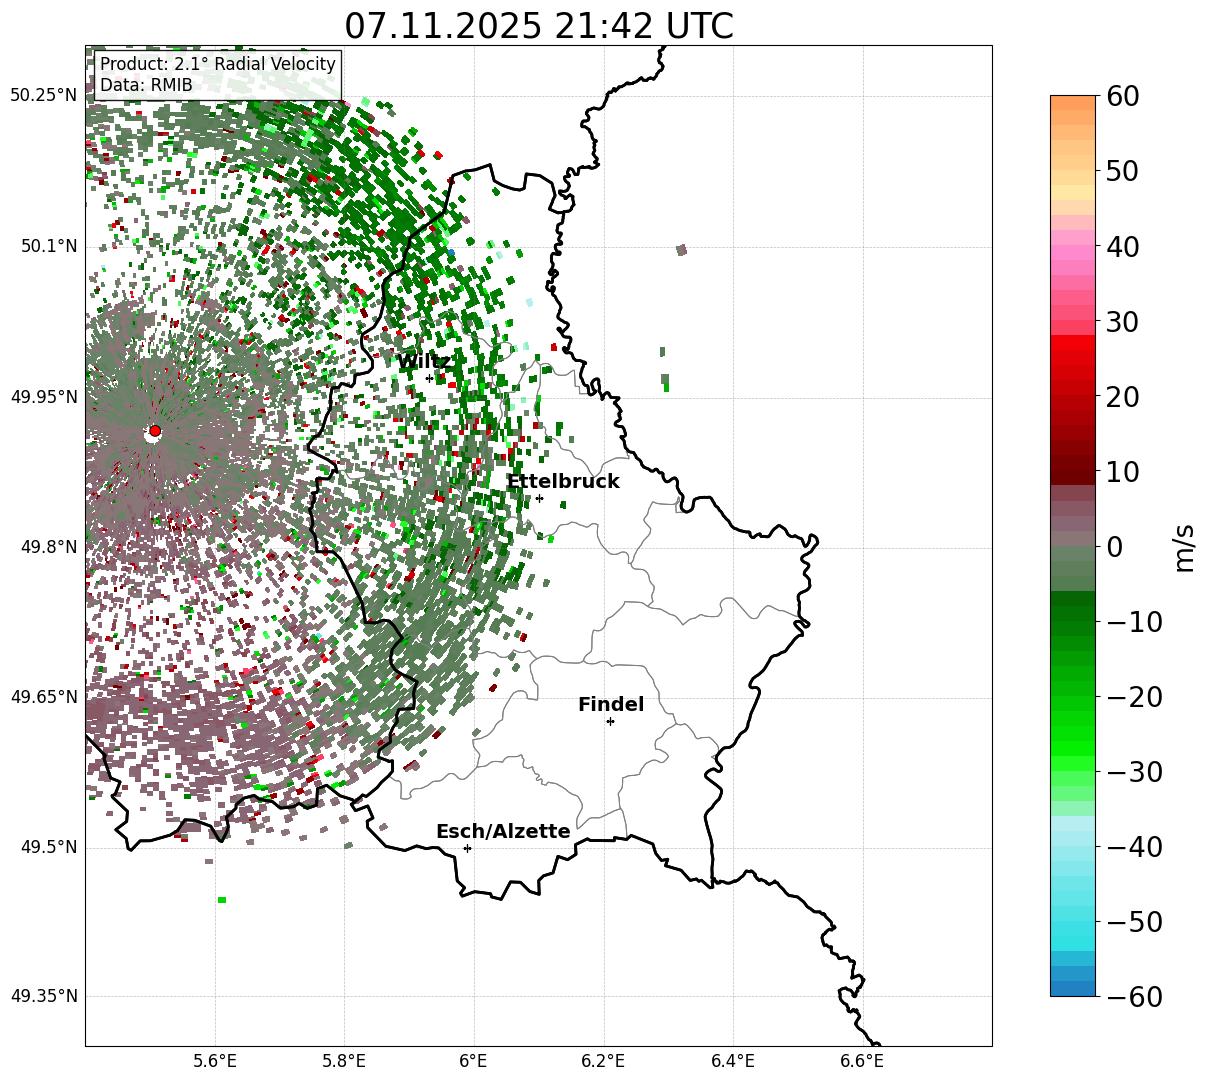Click the Ettelbruck station cross marker
Viewport: 1207px width, 1081px height.
tap(539, 498)
